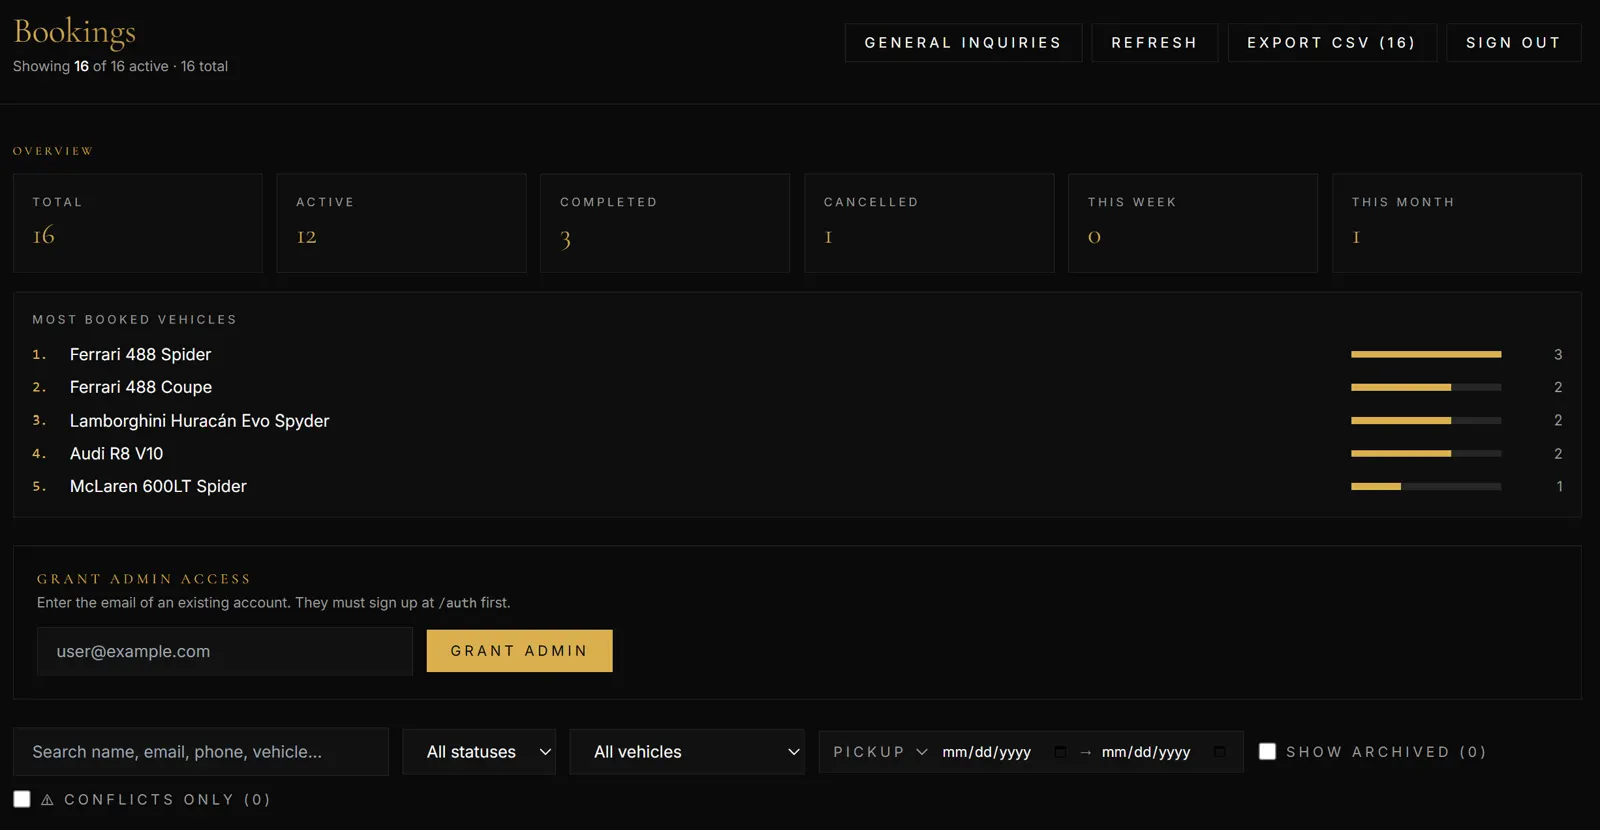The width and height of the screenshot is (1600, 830).
Task: Click the Grant Admin button
Action: [519, 651]
